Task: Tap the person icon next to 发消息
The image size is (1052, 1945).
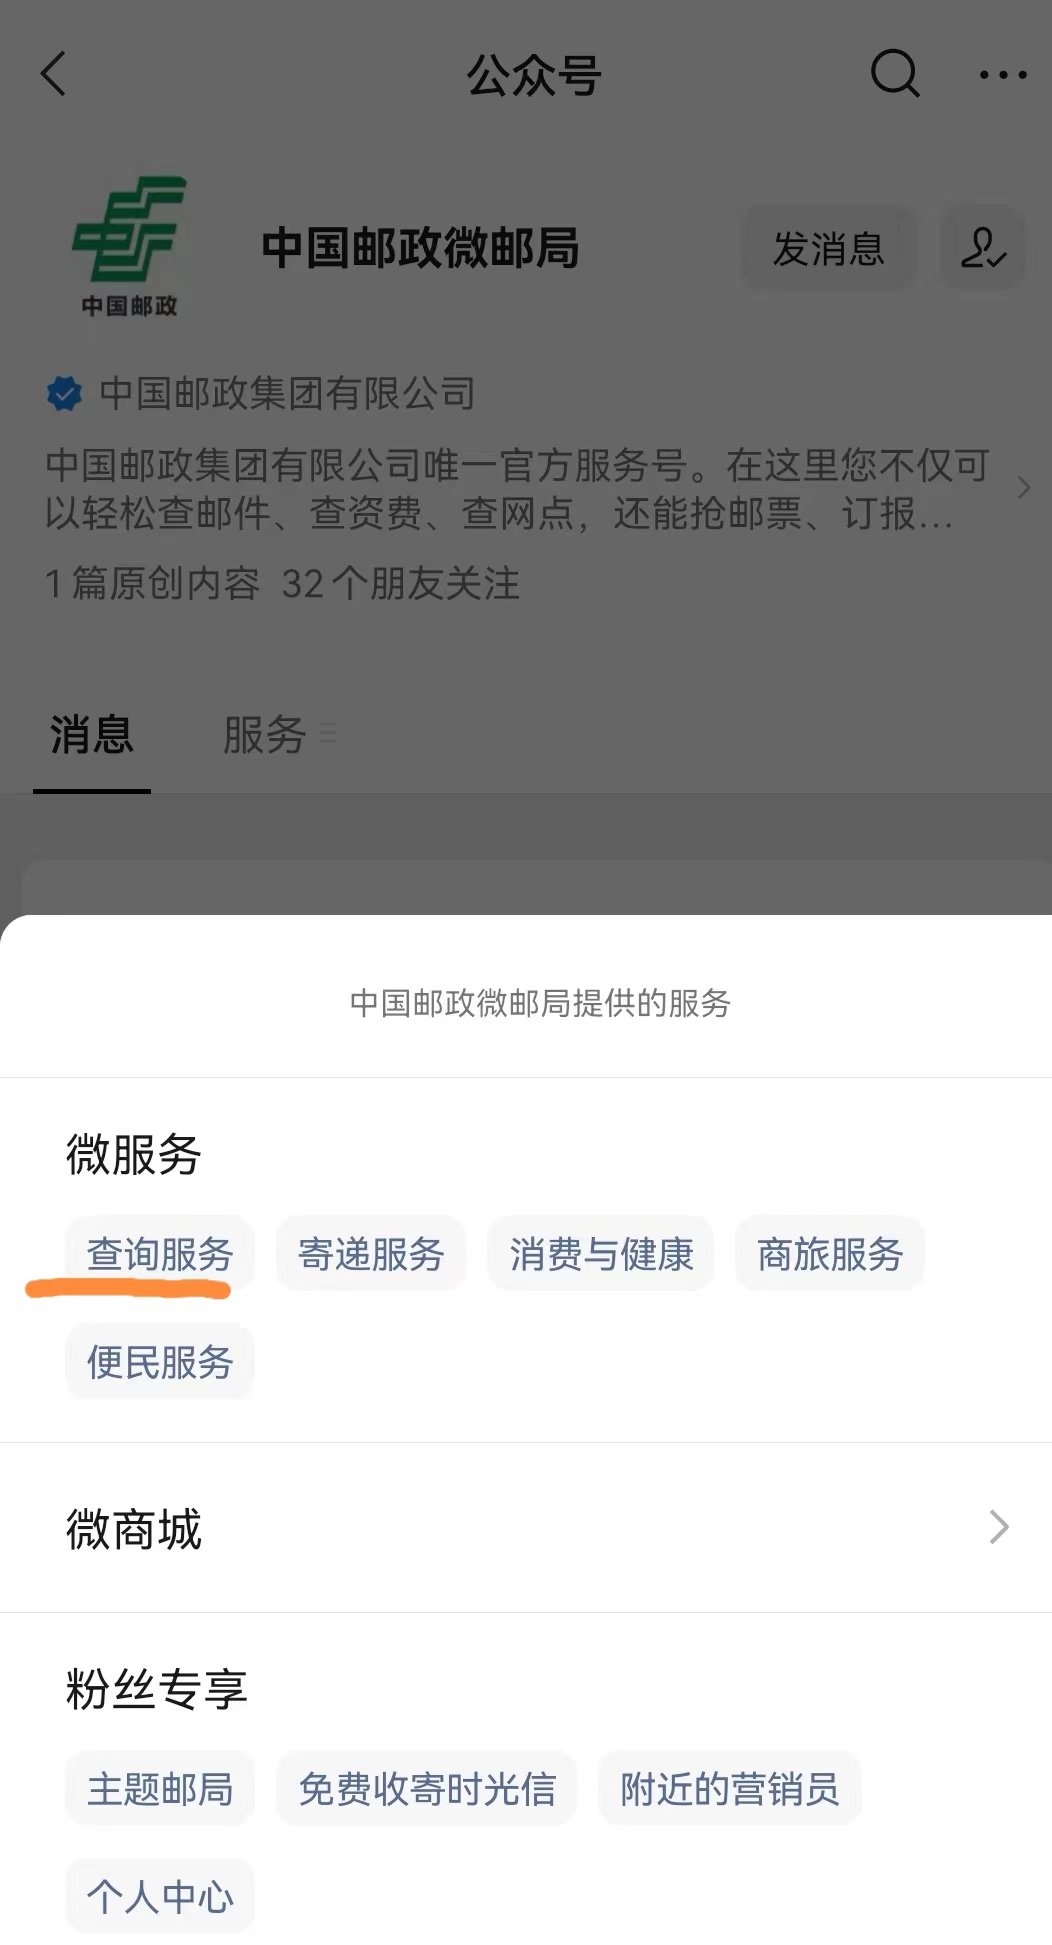Action: 983,249
